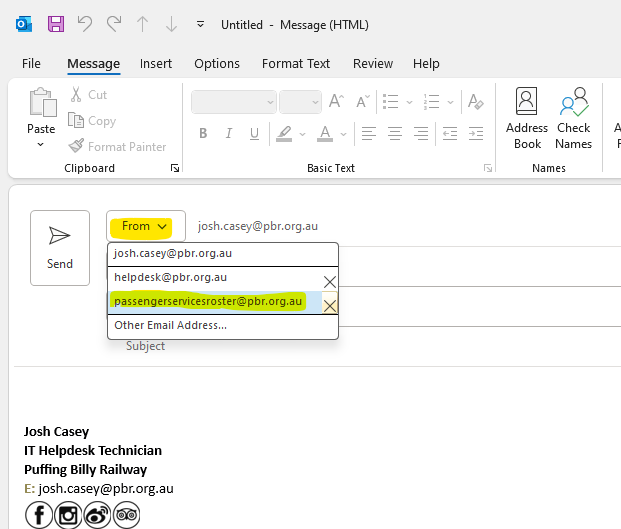Click Check Names
The height and width of the screenshot is (529, 621).
(573, 118)
